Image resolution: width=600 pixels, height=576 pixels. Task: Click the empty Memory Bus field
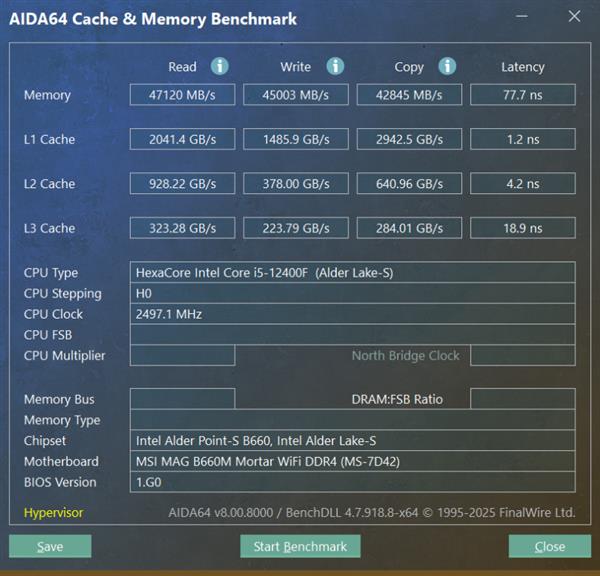[x=182, y=399]
